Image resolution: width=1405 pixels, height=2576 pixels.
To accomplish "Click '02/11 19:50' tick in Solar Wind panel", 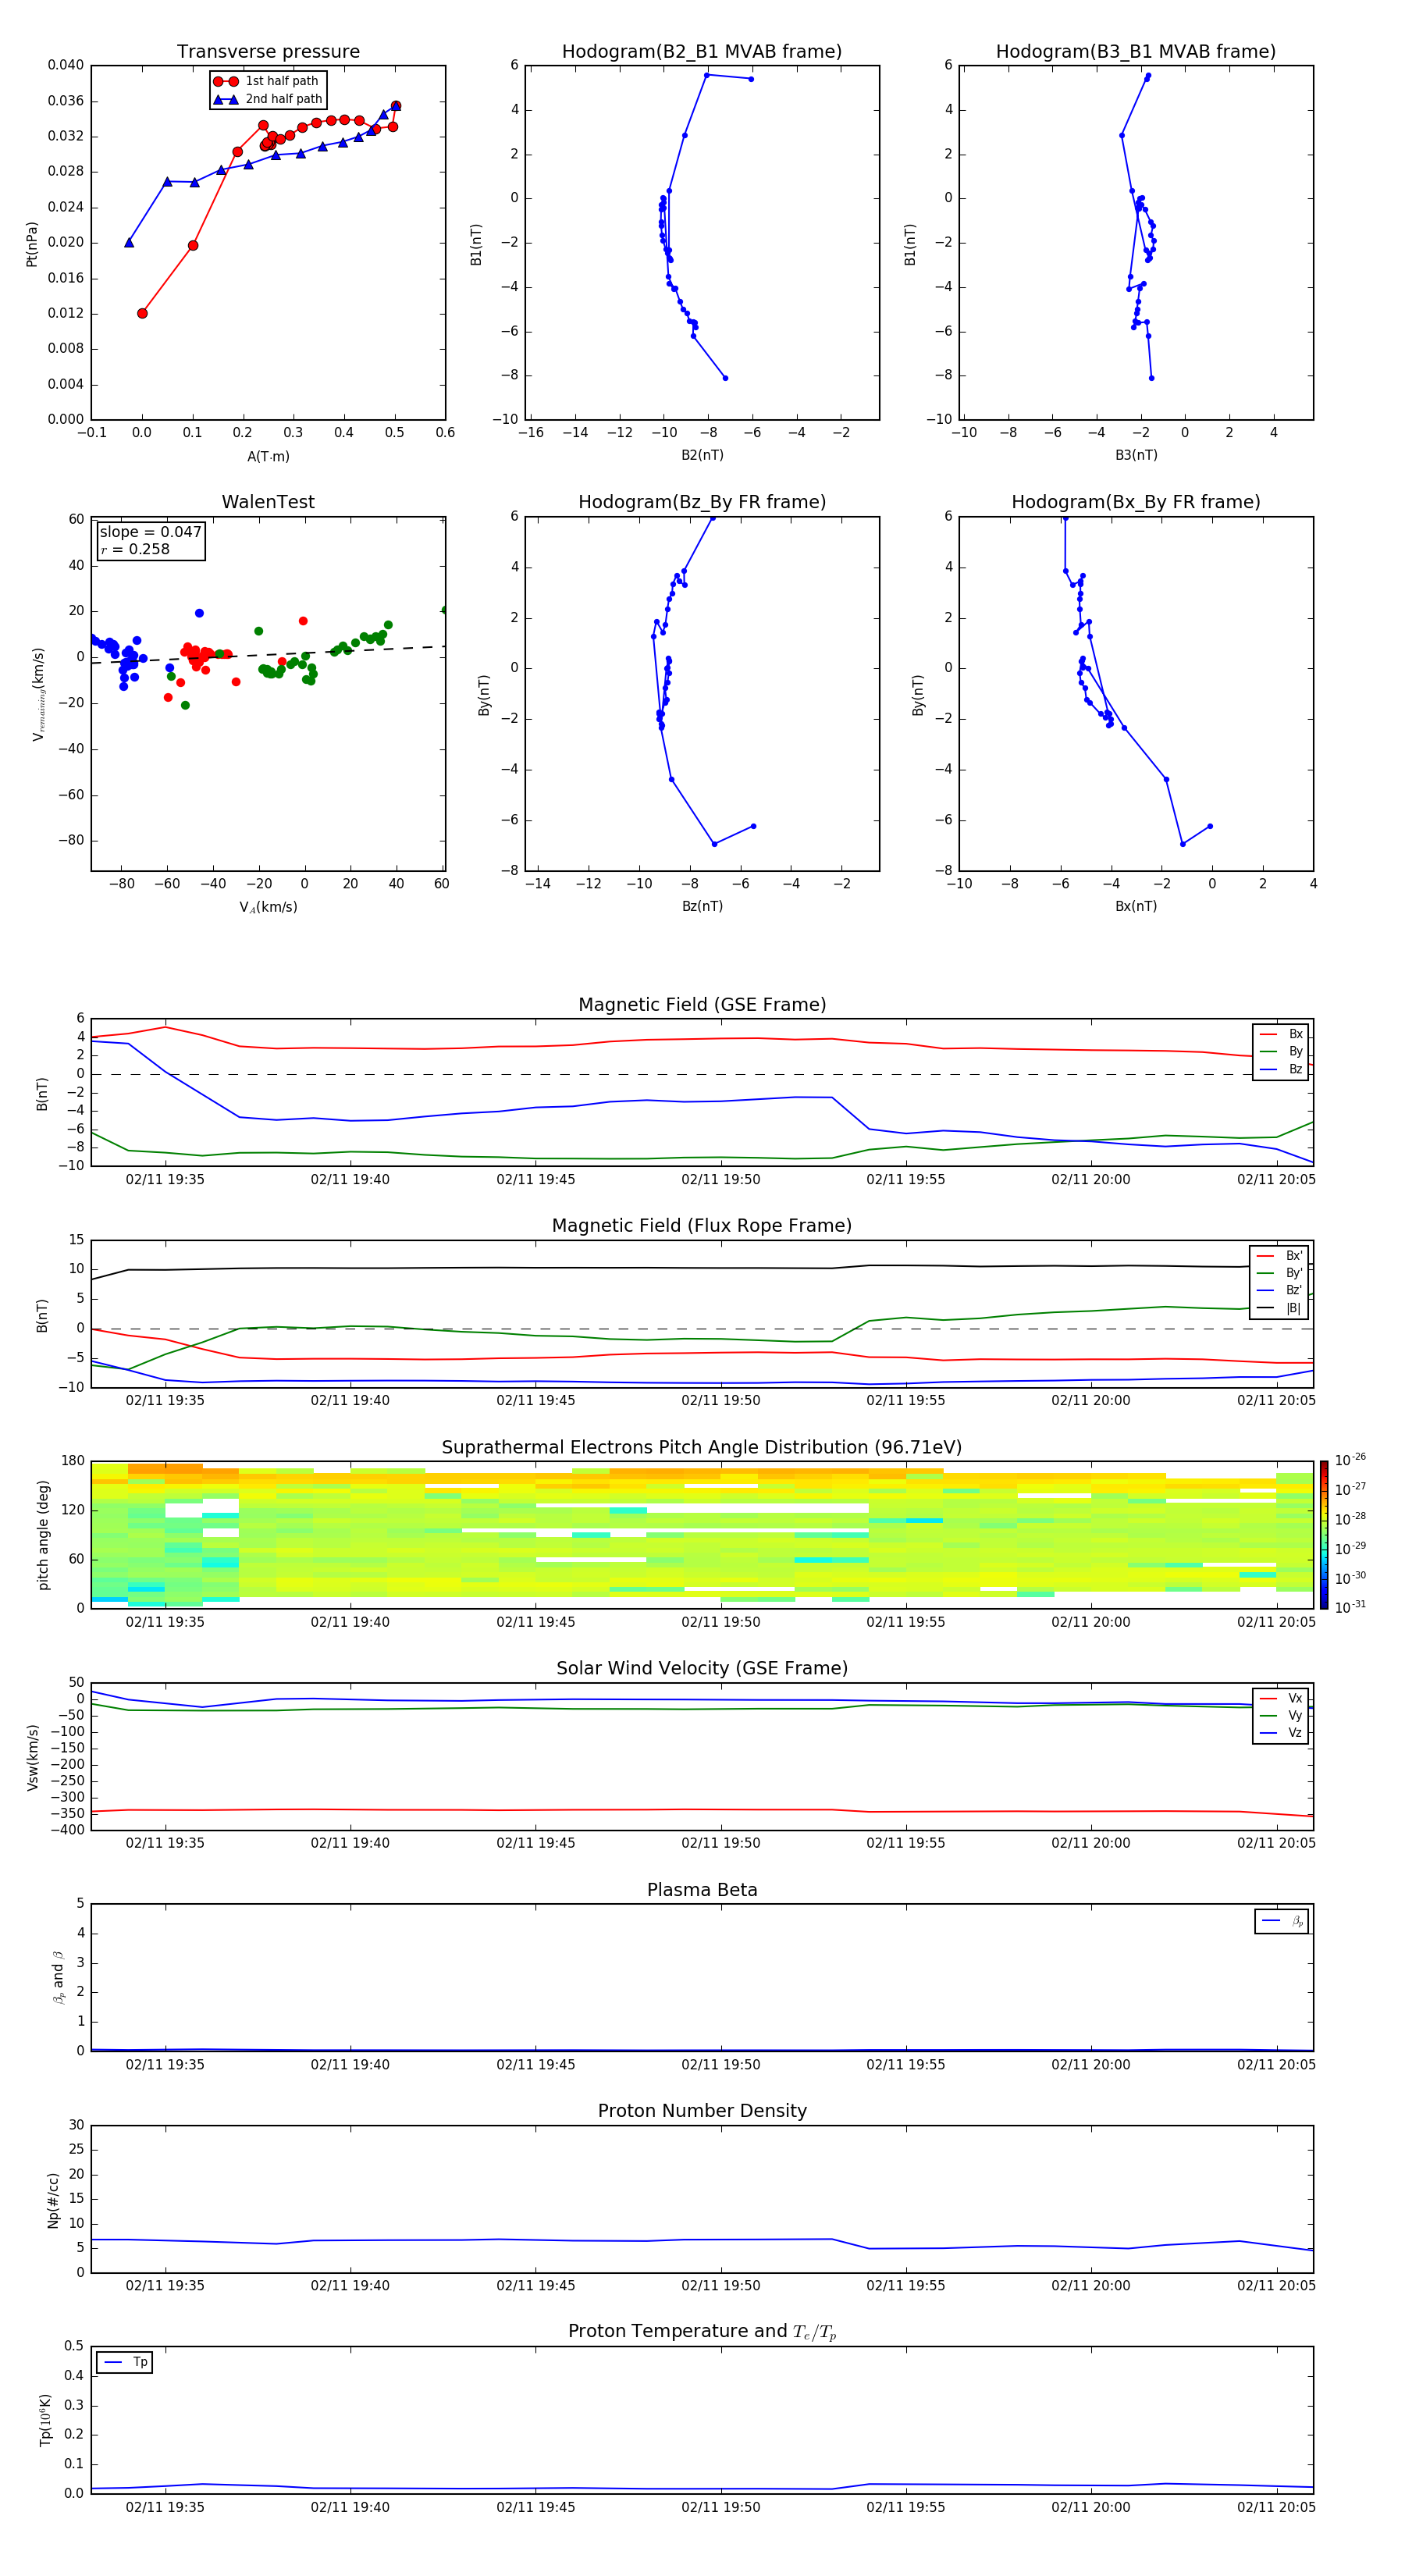I will tap(721, 1843).
